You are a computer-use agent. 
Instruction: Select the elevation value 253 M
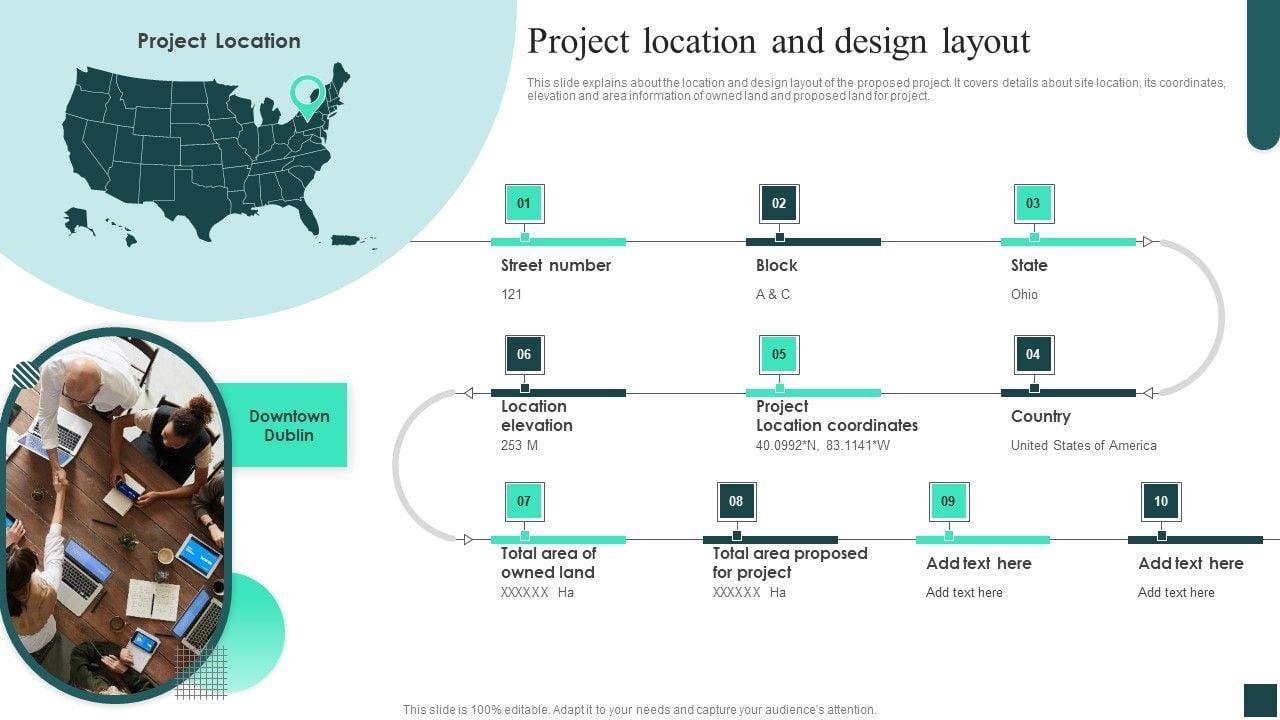(x=519, y=445)
